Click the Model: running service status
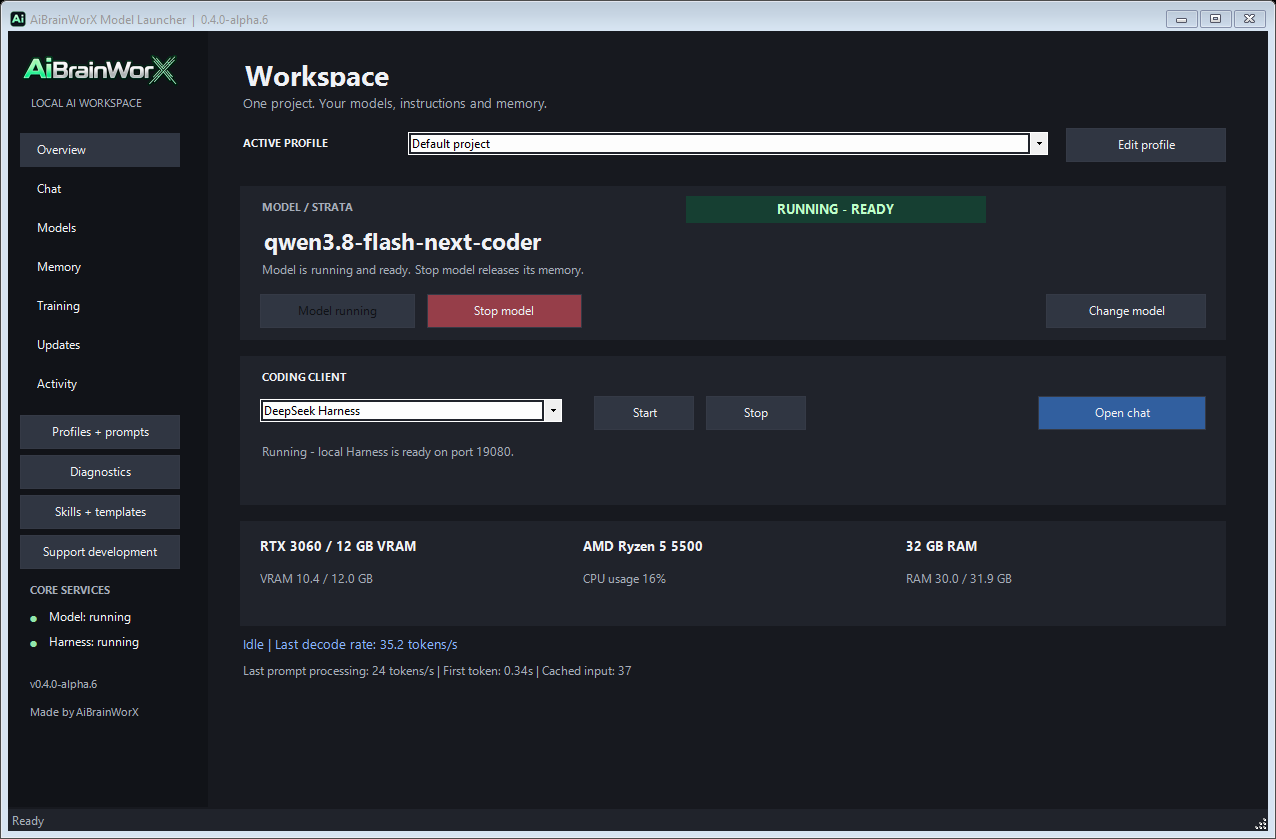Screen dimensions: 1276x839 point(90,617)
